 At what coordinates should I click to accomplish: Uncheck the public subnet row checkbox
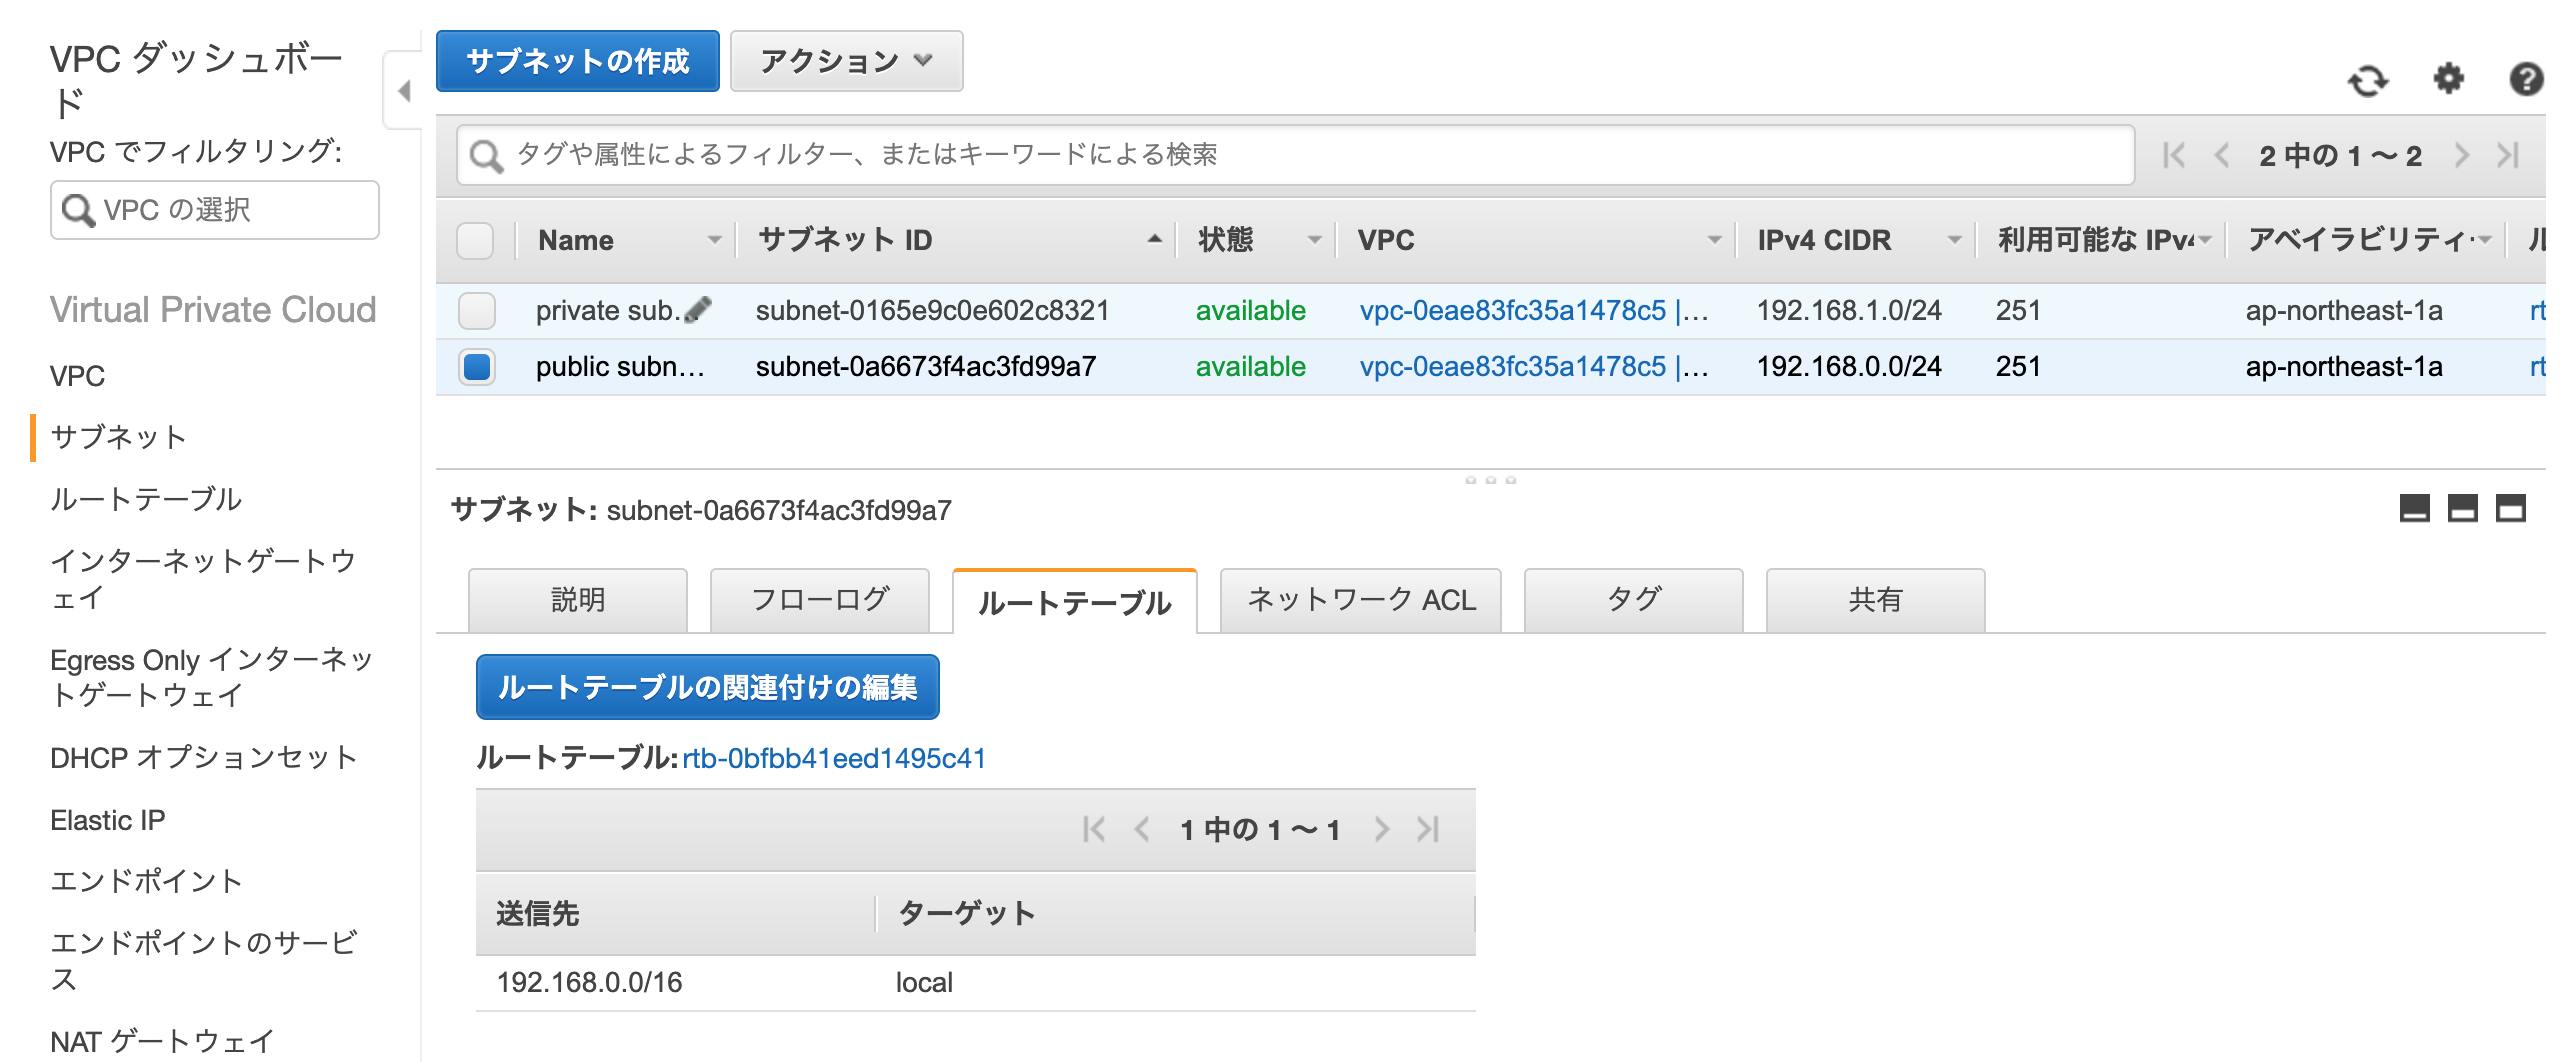[477, 367]
